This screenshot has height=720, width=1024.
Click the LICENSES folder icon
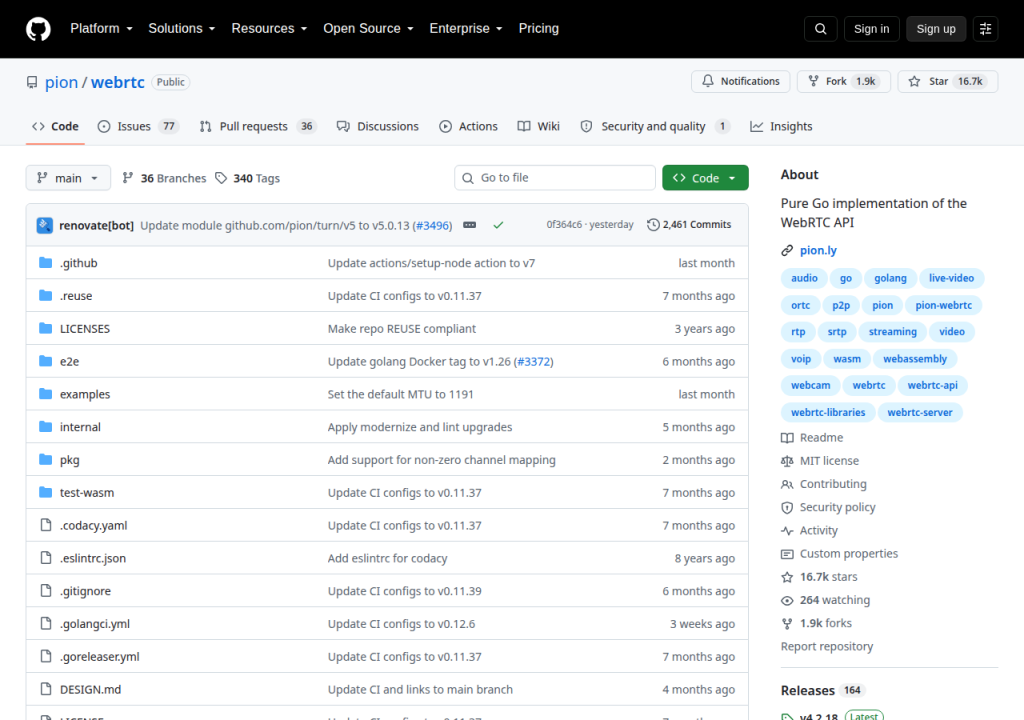pos(45,328)
